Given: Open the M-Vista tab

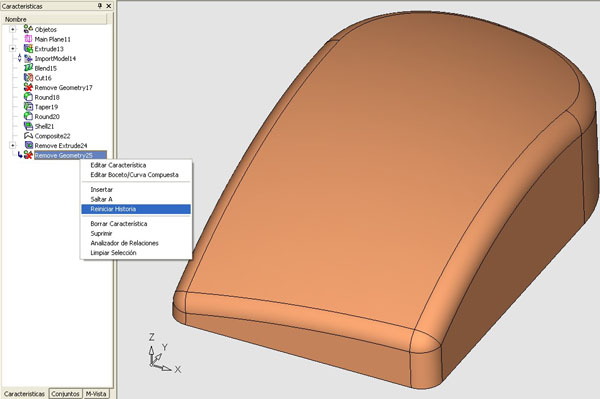Looking at the screenshot, I should click(x=96, y=394).
